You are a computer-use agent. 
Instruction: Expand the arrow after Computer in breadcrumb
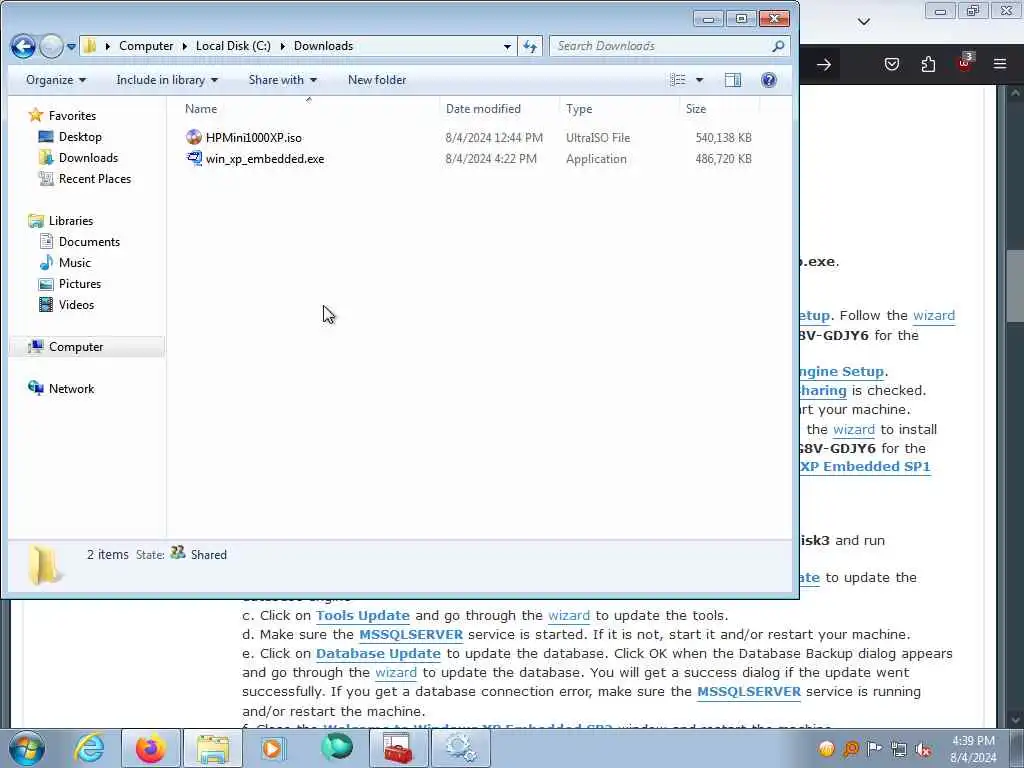point(185,46)
